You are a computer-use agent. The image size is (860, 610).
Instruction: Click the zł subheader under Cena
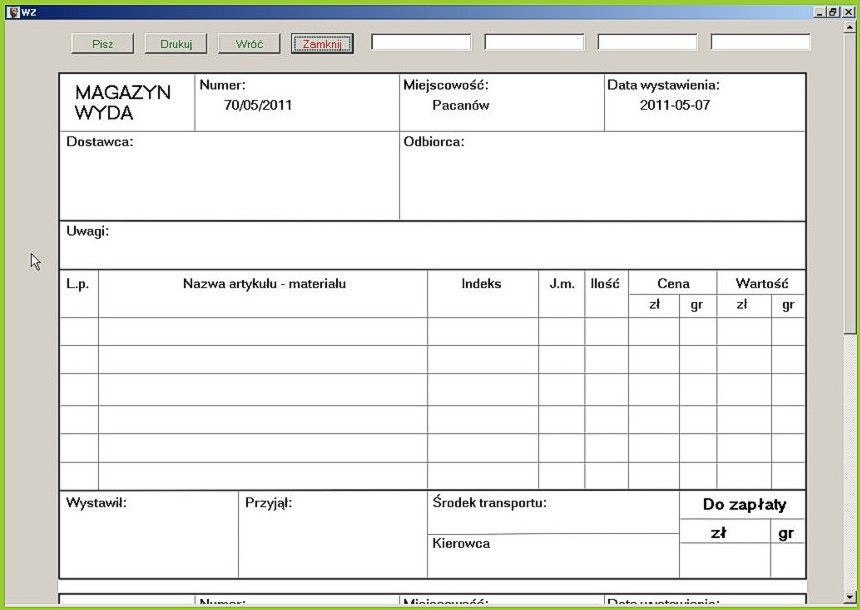(654, 305)
